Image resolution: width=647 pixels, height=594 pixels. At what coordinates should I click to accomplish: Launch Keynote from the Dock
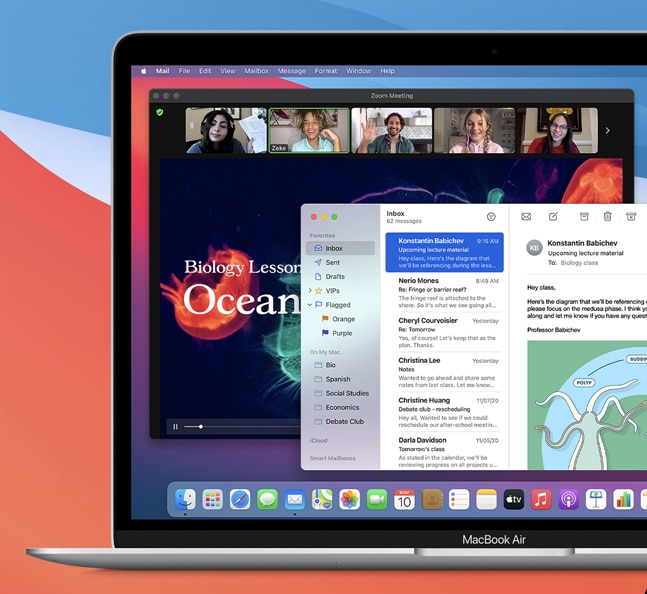(x=596, y=500)
